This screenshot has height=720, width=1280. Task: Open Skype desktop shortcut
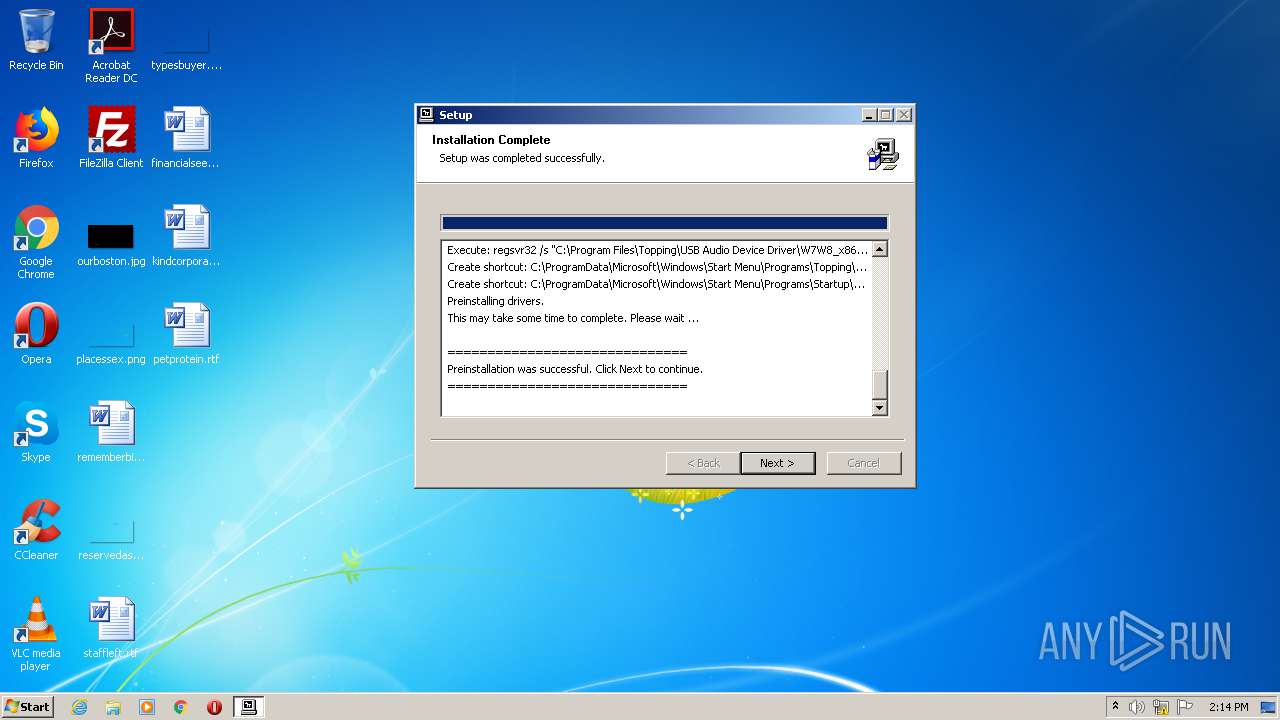pyautogui.click(x=36, y=432)
